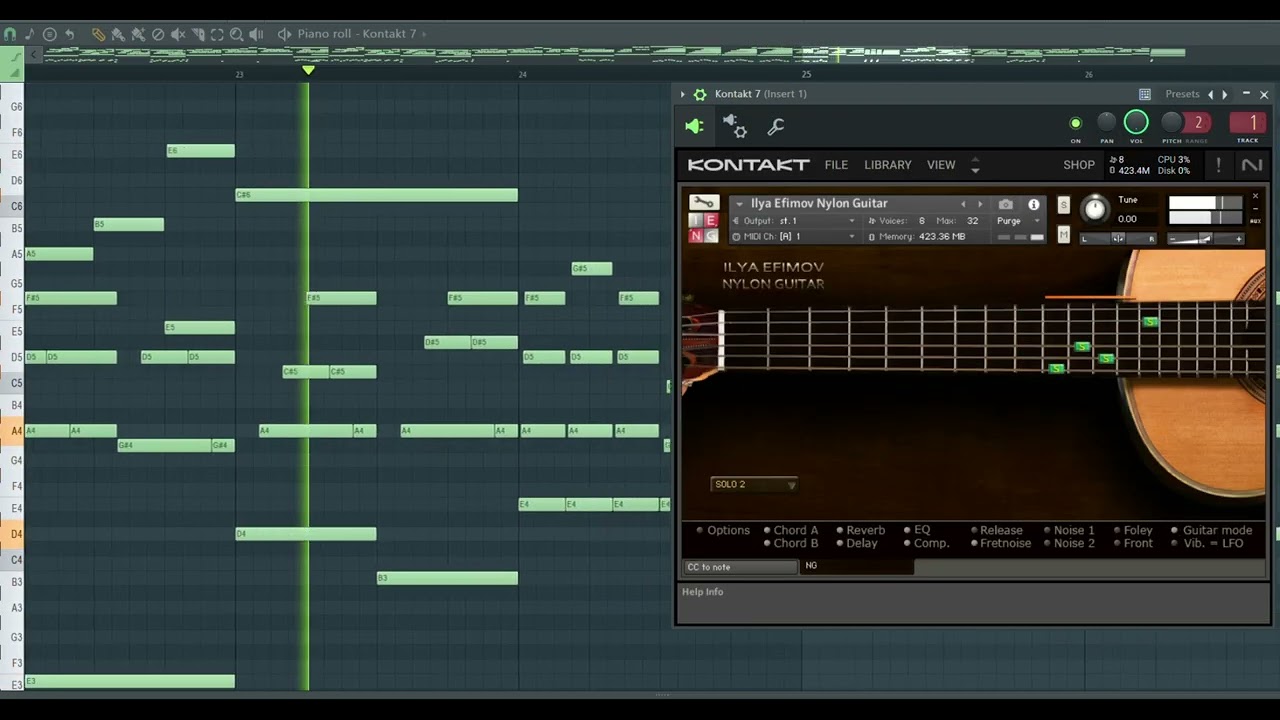Adjust the Kontakt Tune knob

1095,208
